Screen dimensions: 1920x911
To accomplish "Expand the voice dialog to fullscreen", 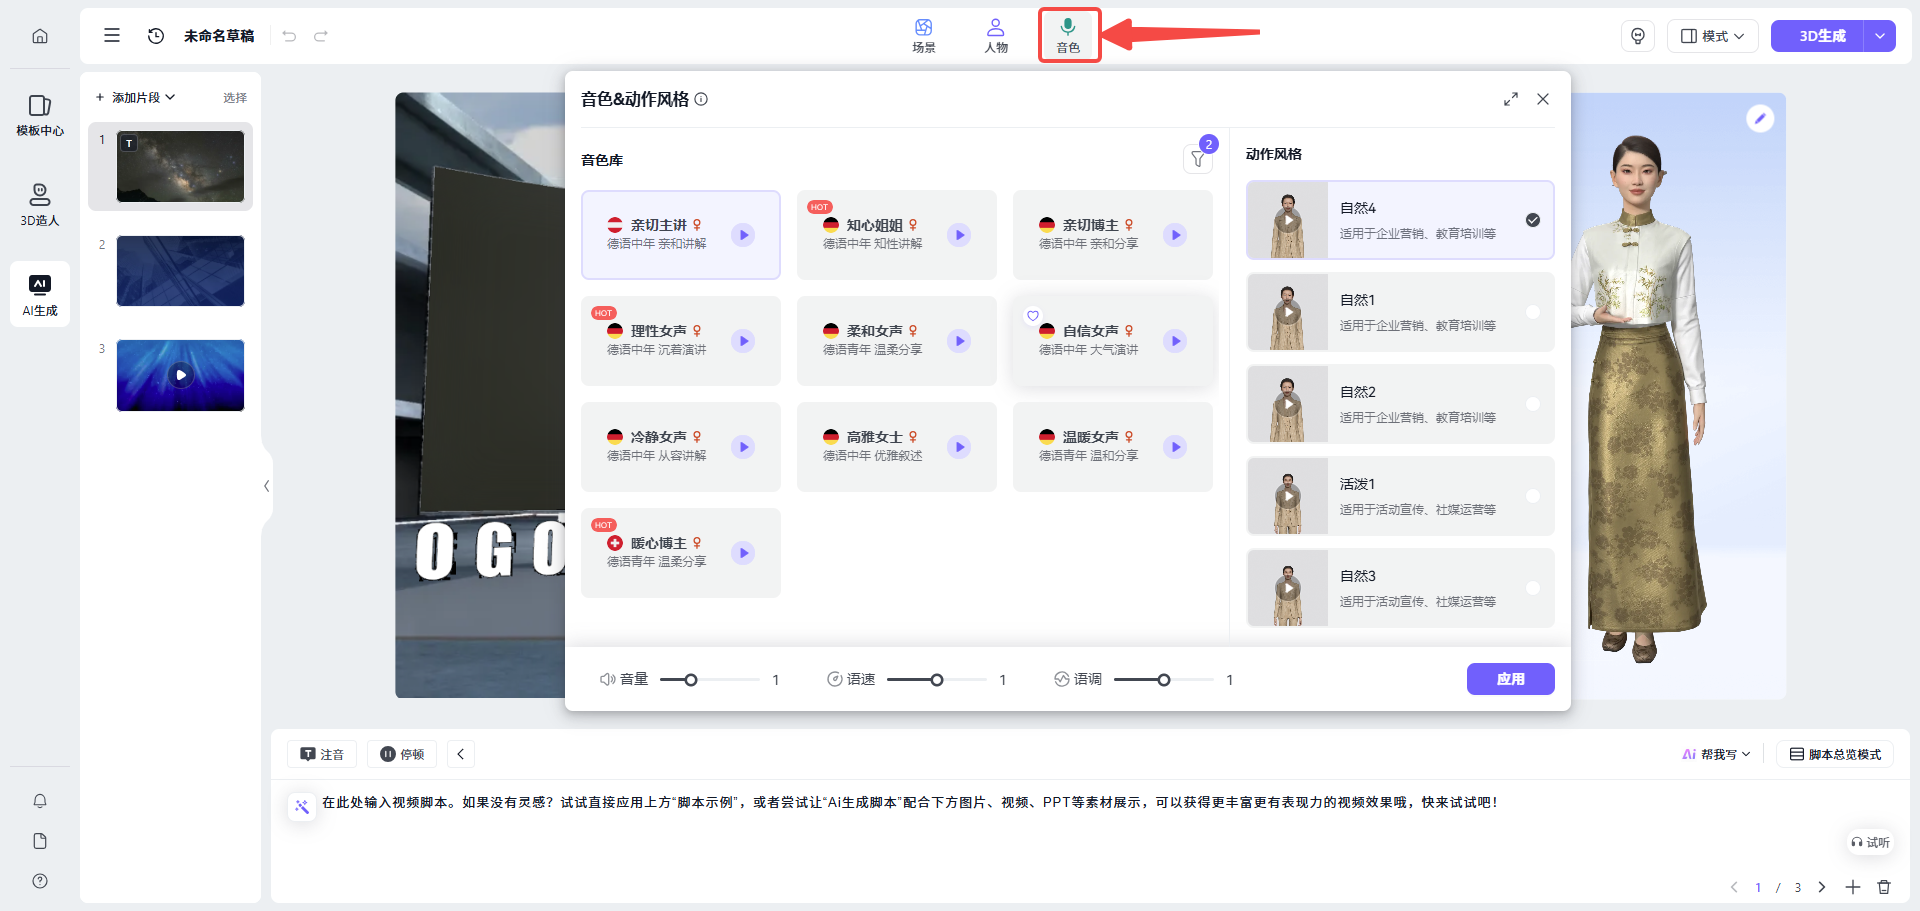I will tap(1510, 99).
